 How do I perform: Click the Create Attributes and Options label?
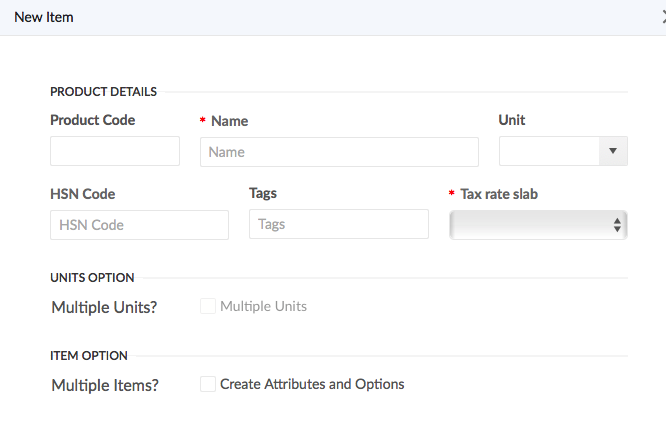(312, 384)
